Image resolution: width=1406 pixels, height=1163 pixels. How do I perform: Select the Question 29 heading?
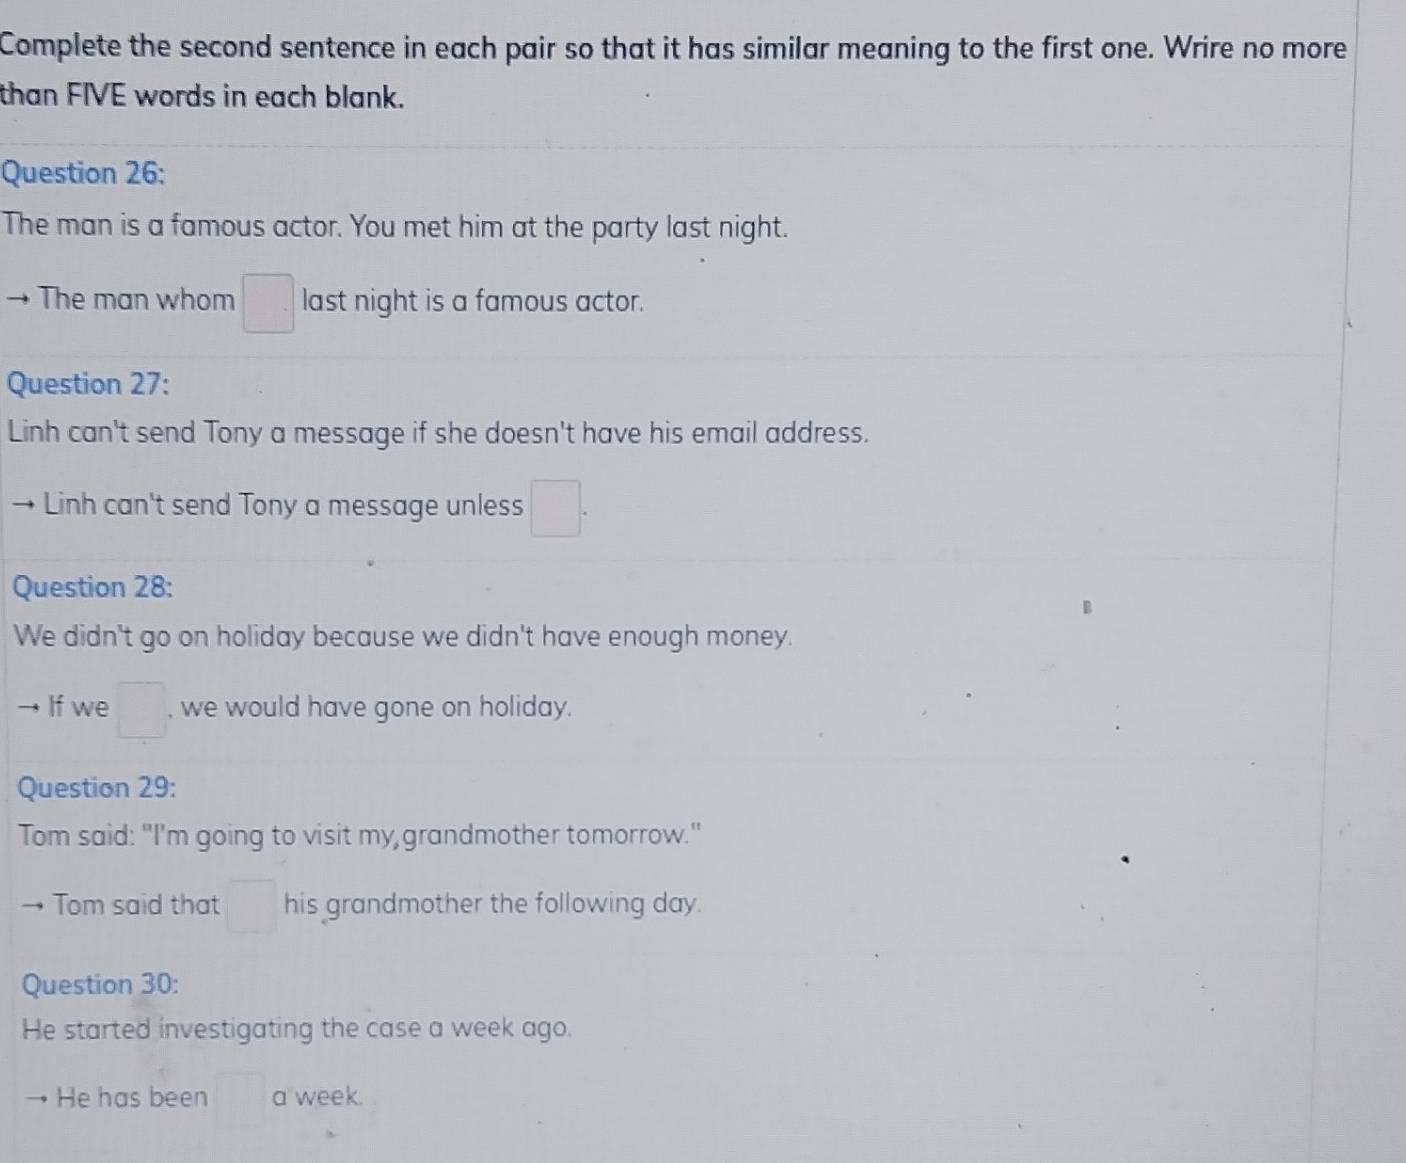(98, 788)
